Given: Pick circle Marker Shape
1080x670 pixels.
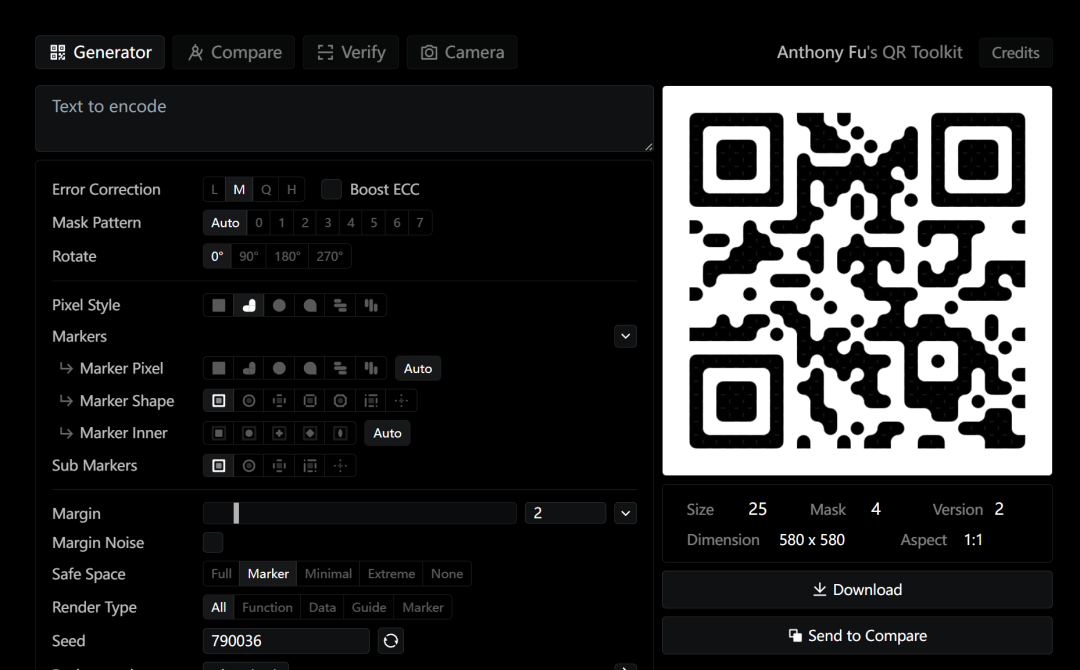Looking at the screenshot, I should (249, 401).
